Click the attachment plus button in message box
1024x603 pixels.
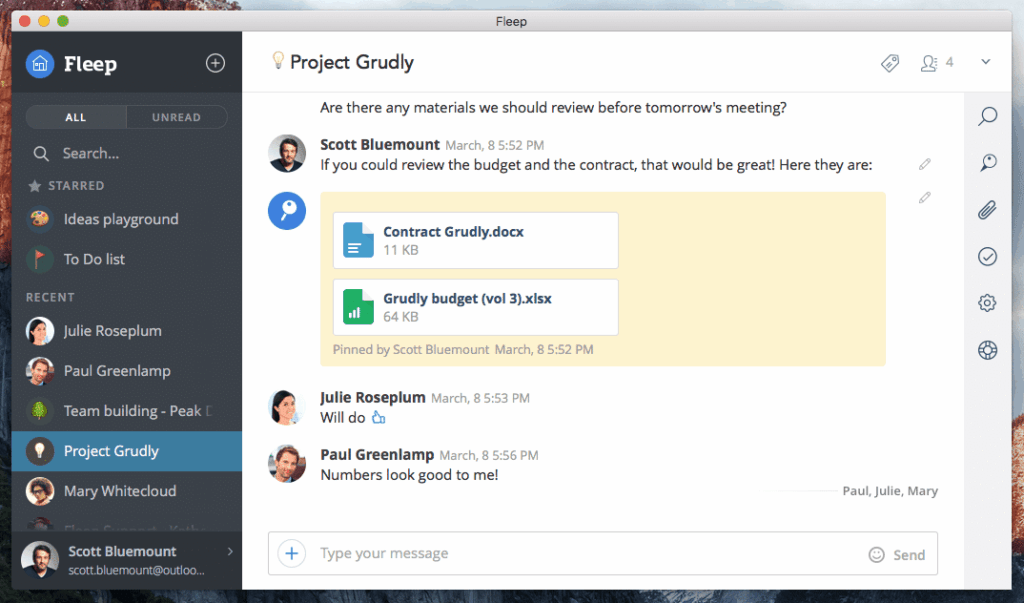click(x=292, y=553)
